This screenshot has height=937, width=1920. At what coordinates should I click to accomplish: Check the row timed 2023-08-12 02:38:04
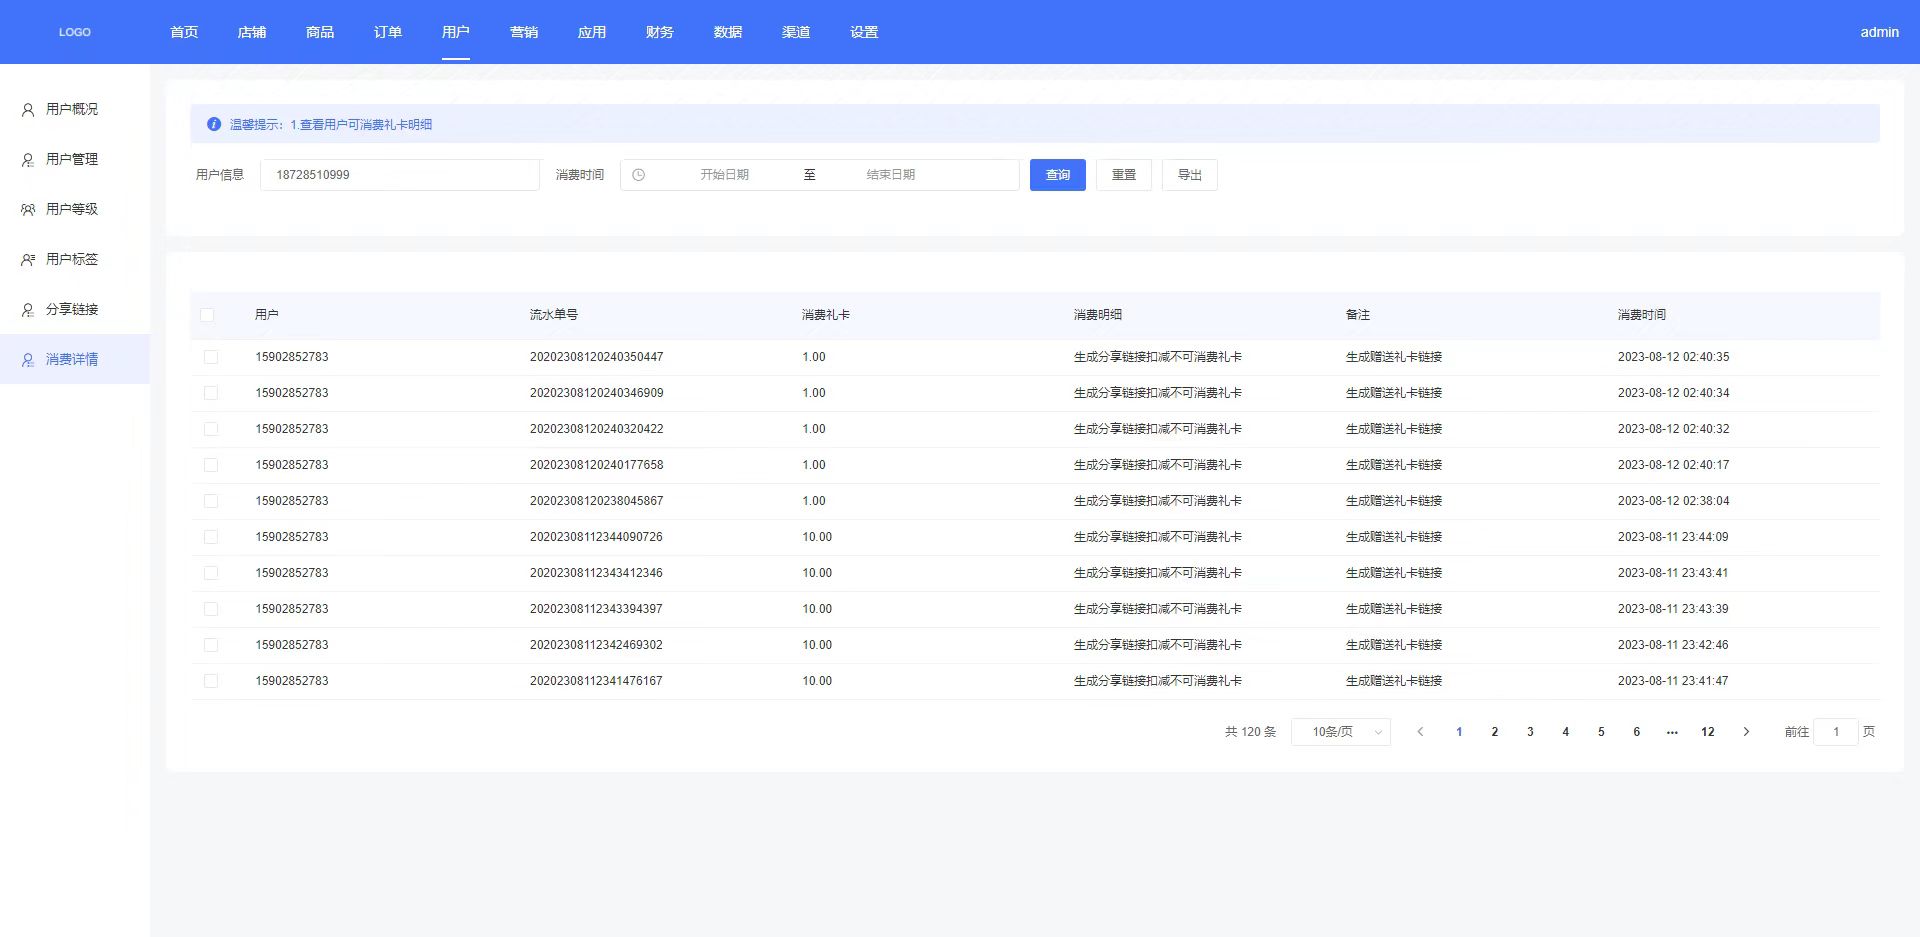[211, 501]
